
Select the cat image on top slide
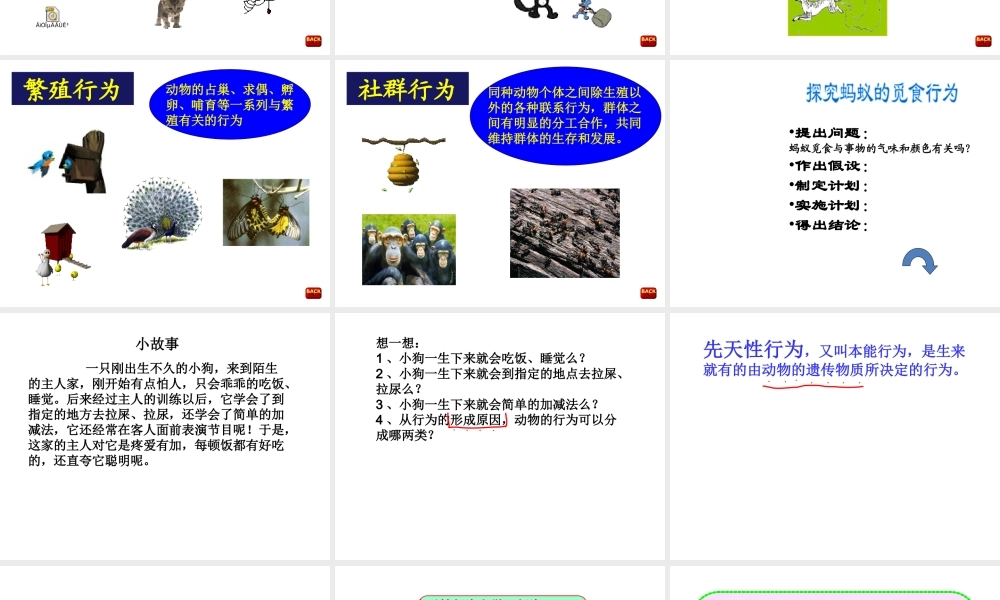[x=170, y=13]
